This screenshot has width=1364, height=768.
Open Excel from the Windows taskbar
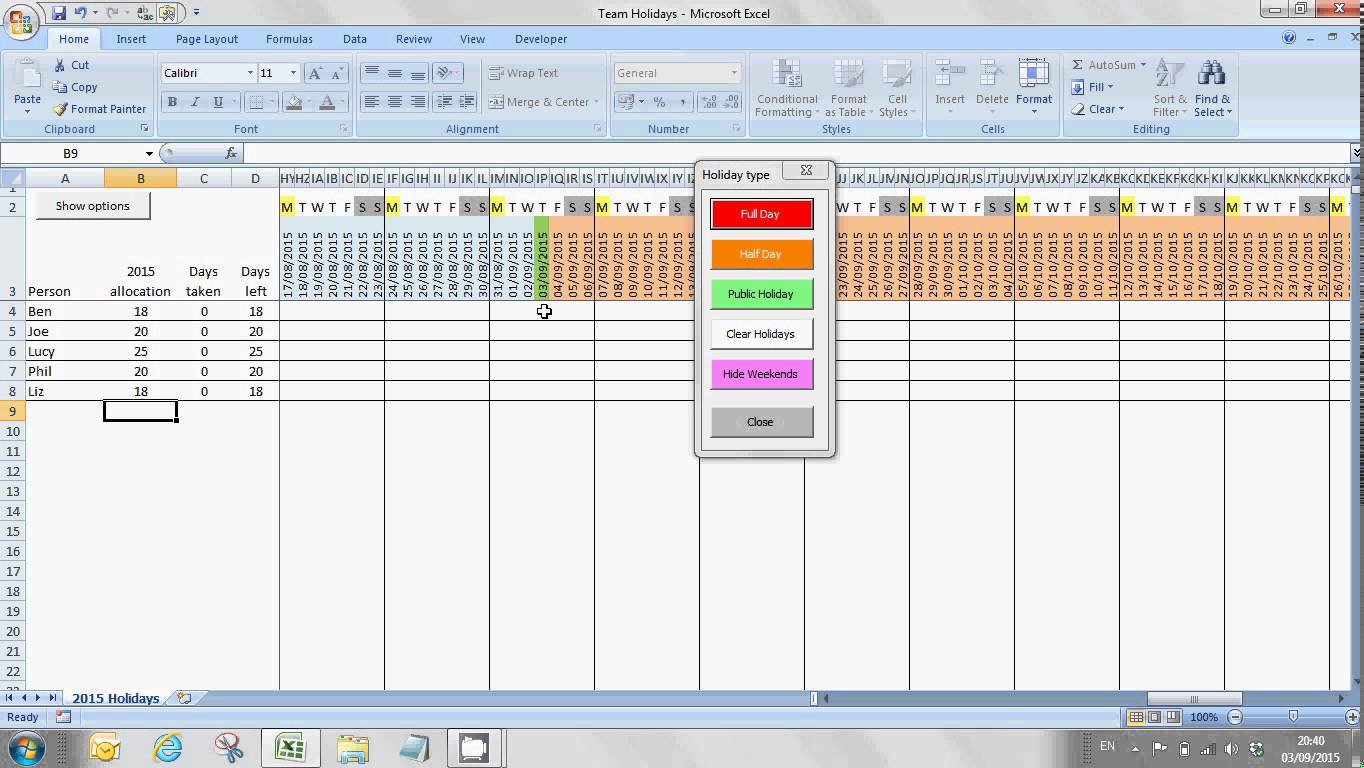coord(290,747)
